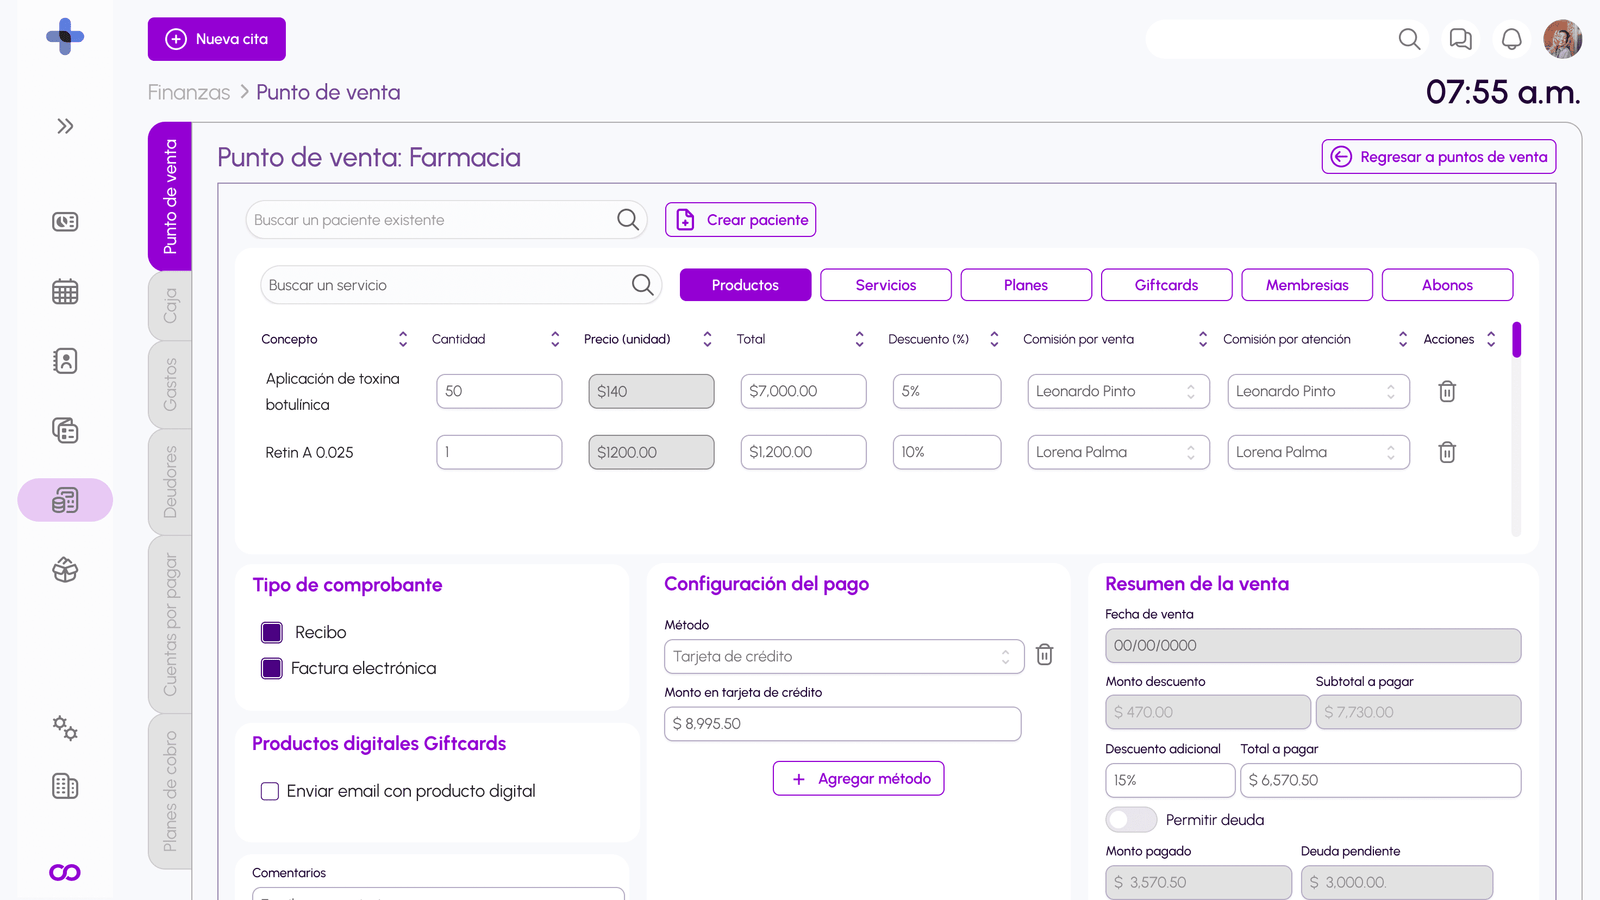Click the search magnifier in top bar

coord(1409,39)
